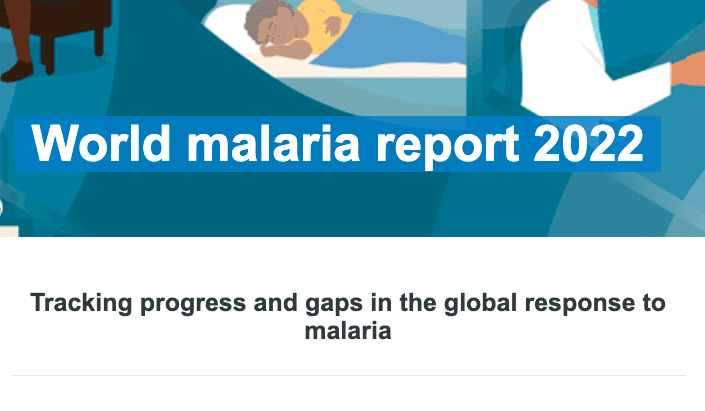Click the "World malaria report 2022" title banner

point(338,144)
